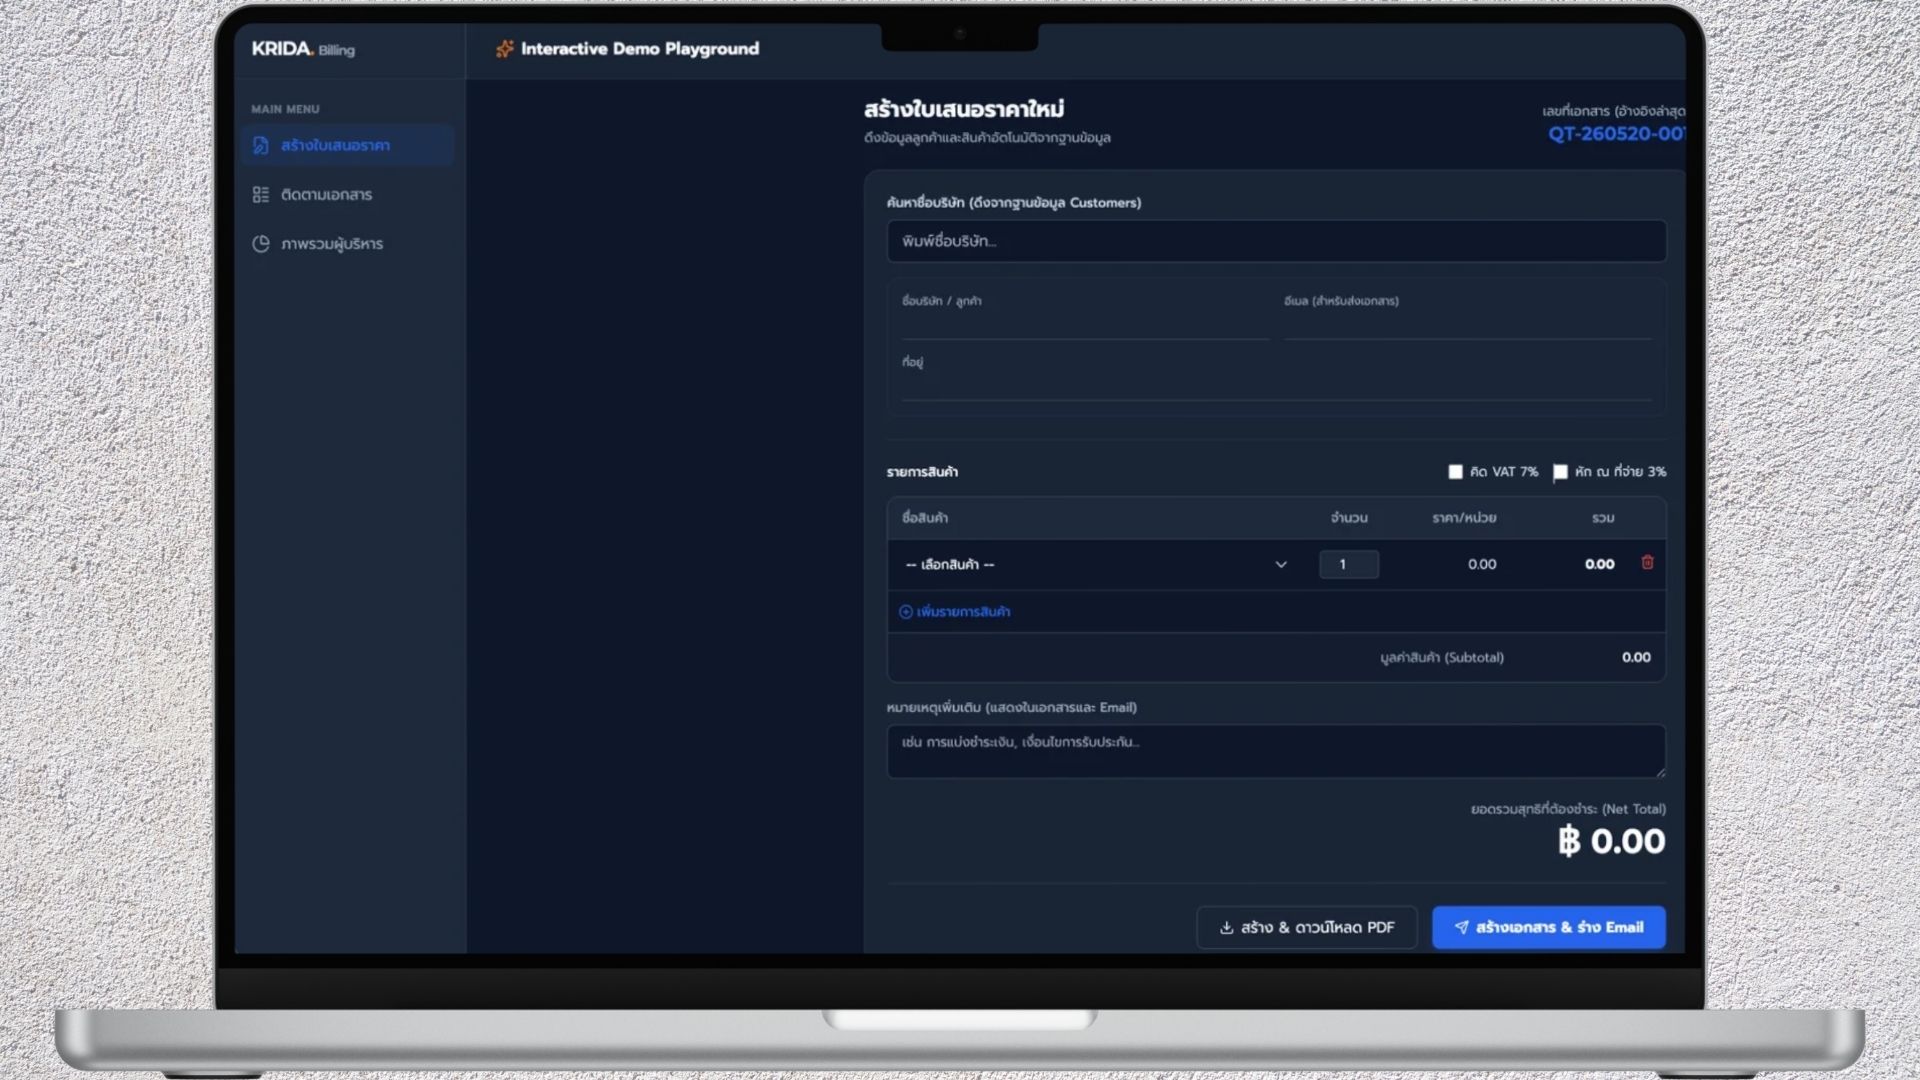Open สร้างใบเสนอราคา menu item
The height and width of the screenshot is (1080, 1920).
coord(347,145)
